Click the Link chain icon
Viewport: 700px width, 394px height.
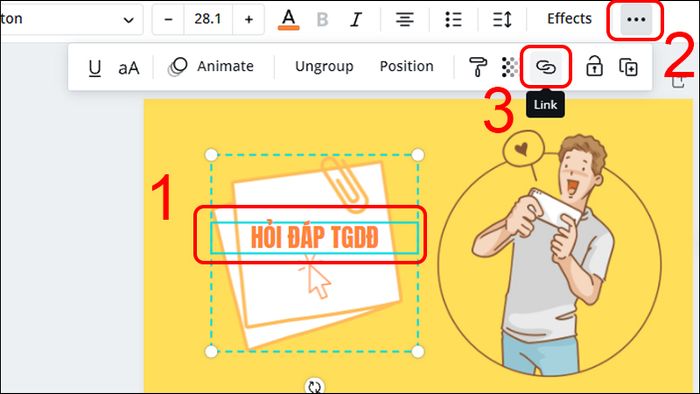(x=546, y=67)
